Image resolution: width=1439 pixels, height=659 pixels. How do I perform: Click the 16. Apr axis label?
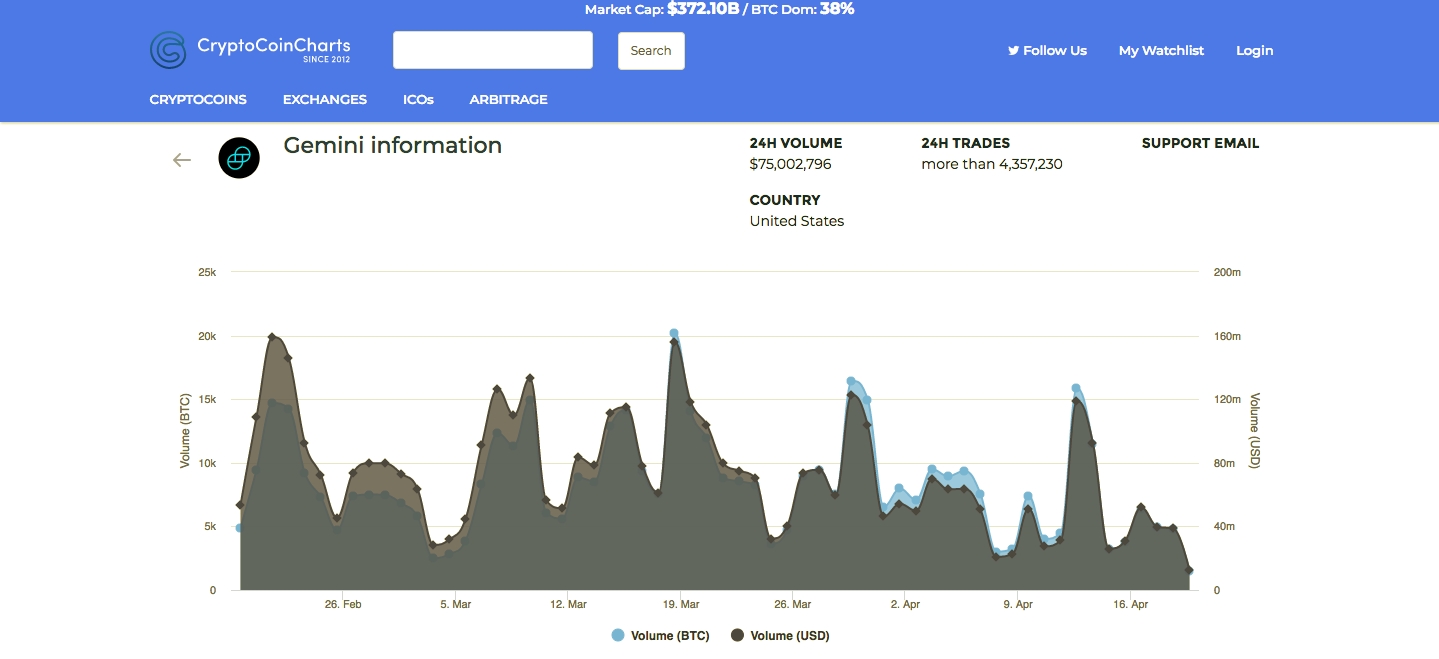click(x=1130, y=604)
